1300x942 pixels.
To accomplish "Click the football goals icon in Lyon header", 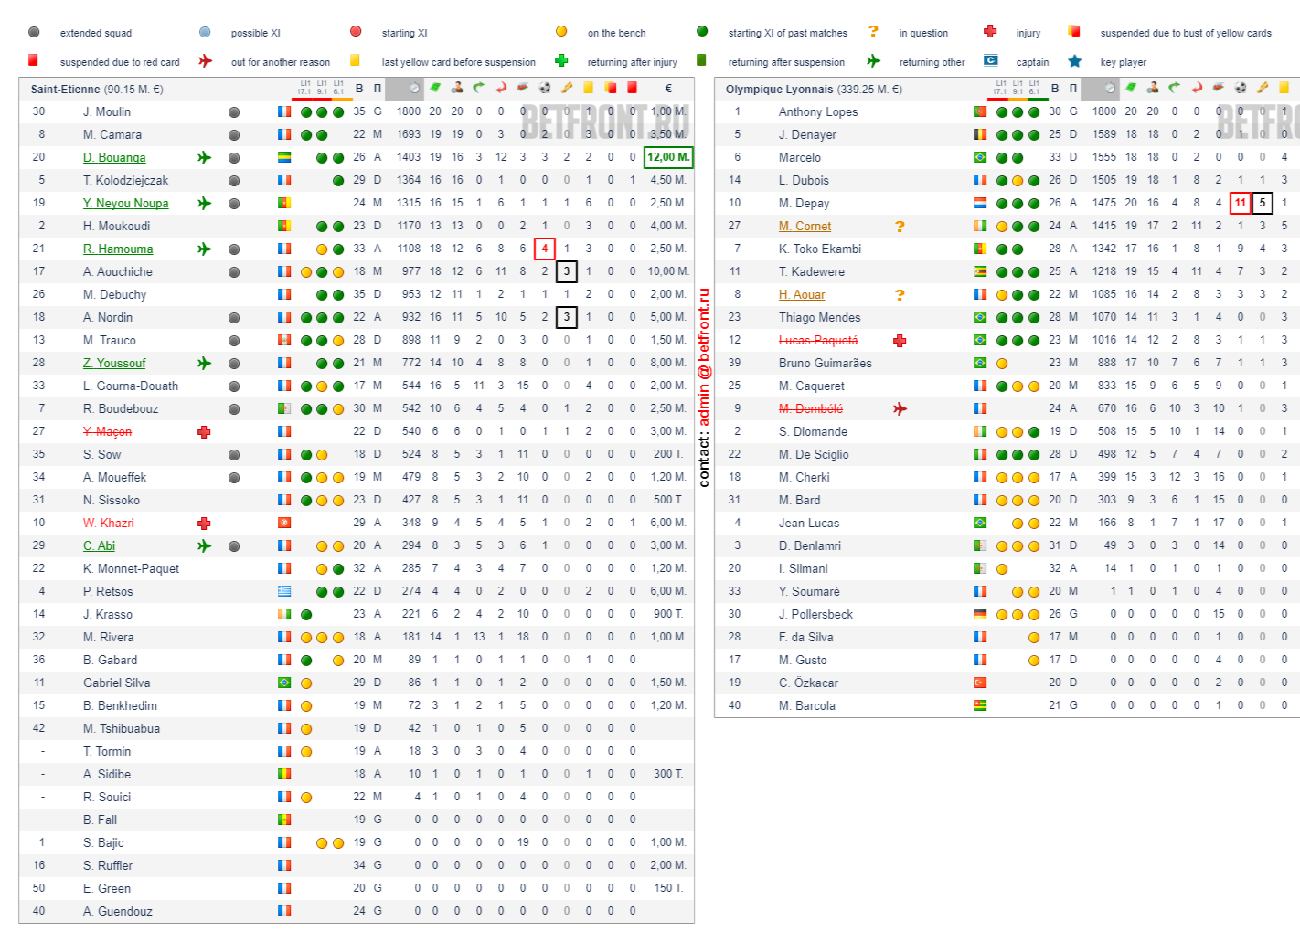I will [1240, 88].
